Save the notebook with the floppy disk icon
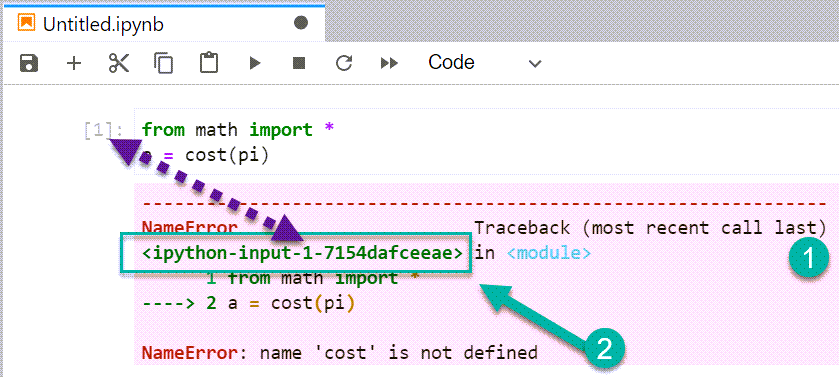 pos(29,63)
